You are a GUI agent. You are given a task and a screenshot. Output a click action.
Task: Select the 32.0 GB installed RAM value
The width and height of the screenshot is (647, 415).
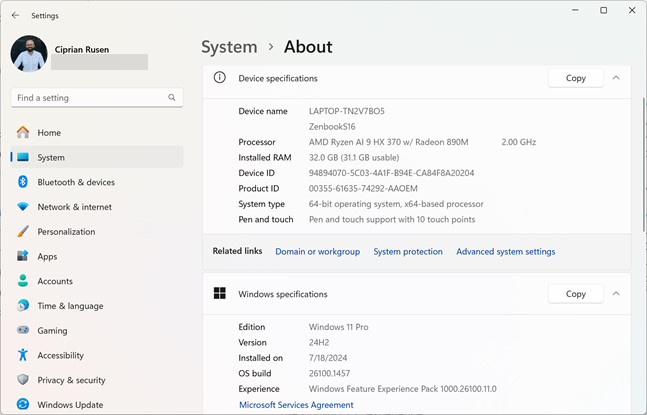coord(354,158)
